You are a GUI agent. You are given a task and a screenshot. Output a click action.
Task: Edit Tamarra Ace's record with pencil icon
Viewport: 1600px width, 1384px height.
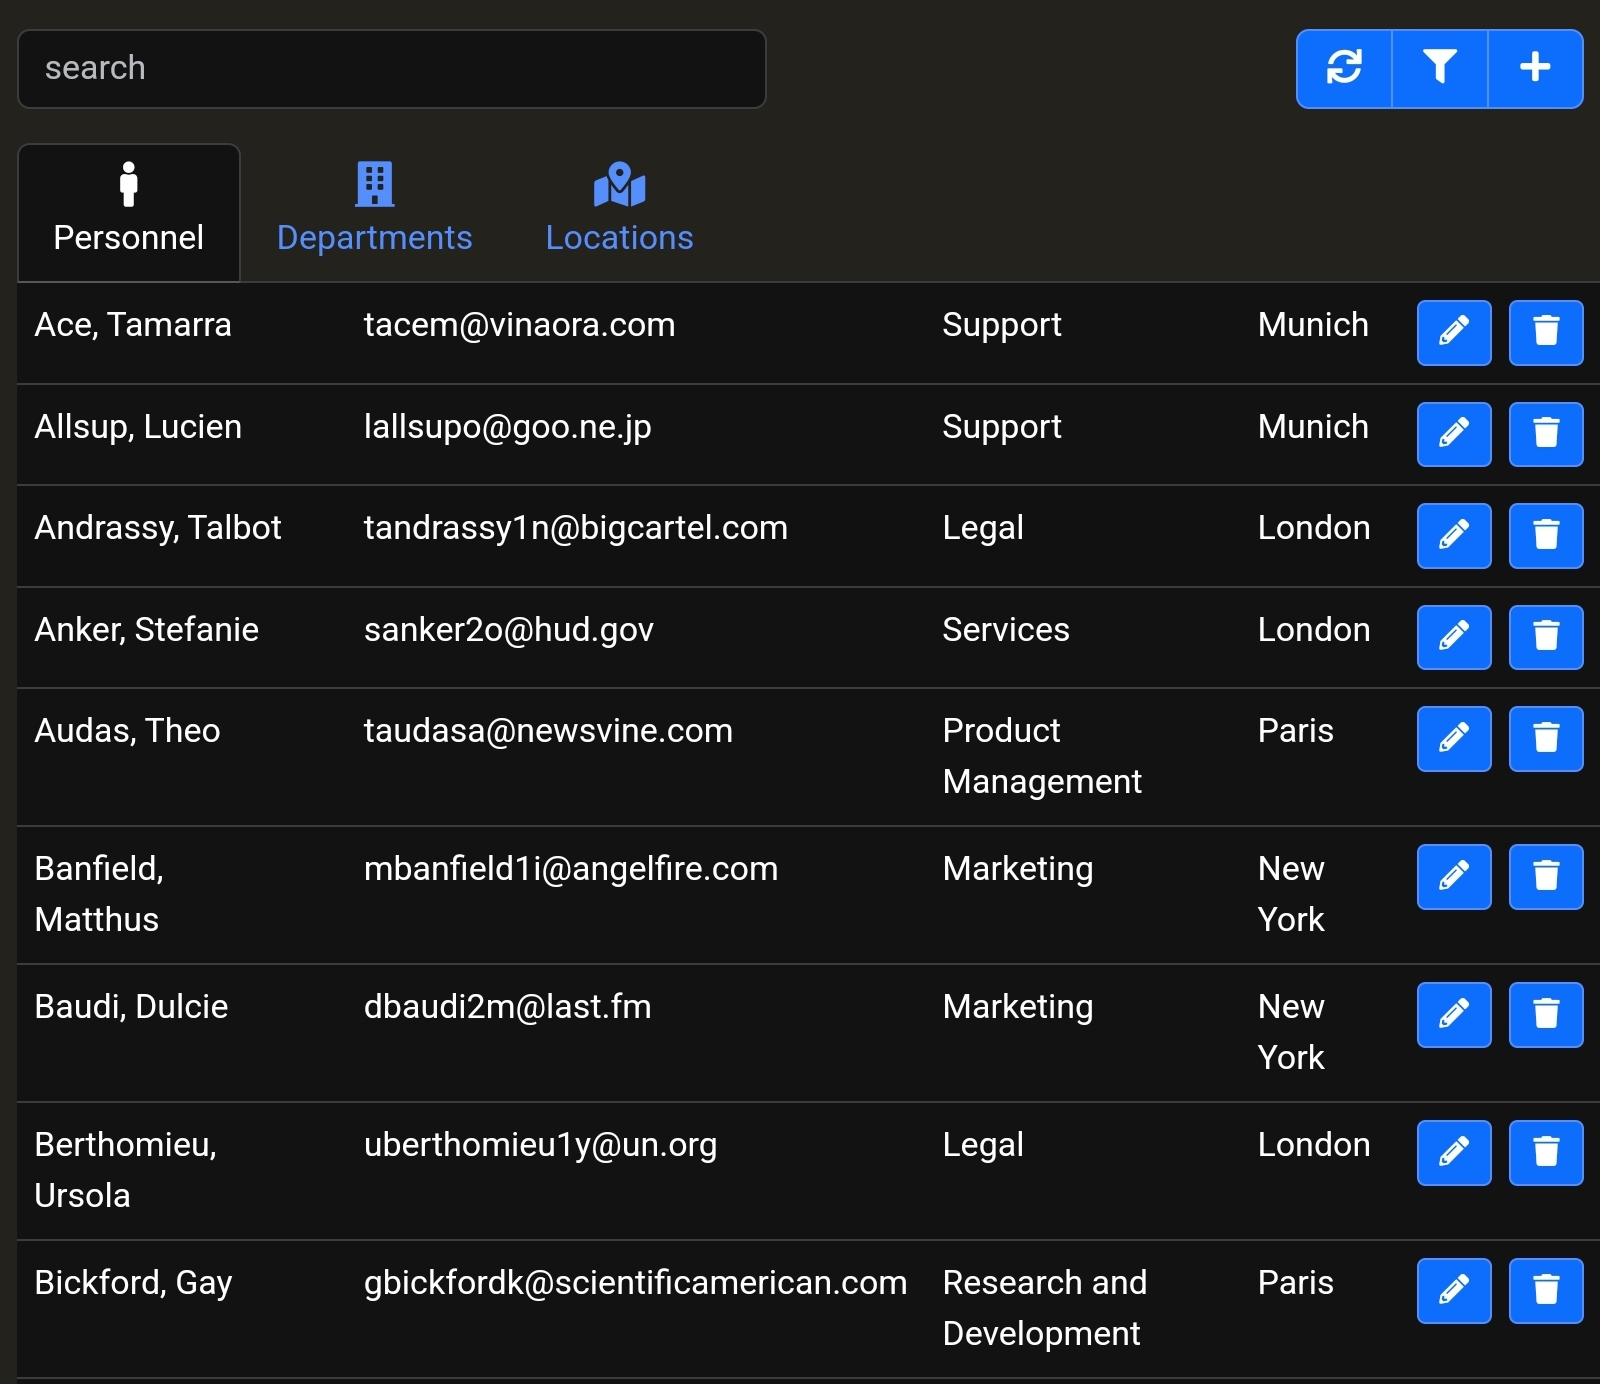point(1453,332)
